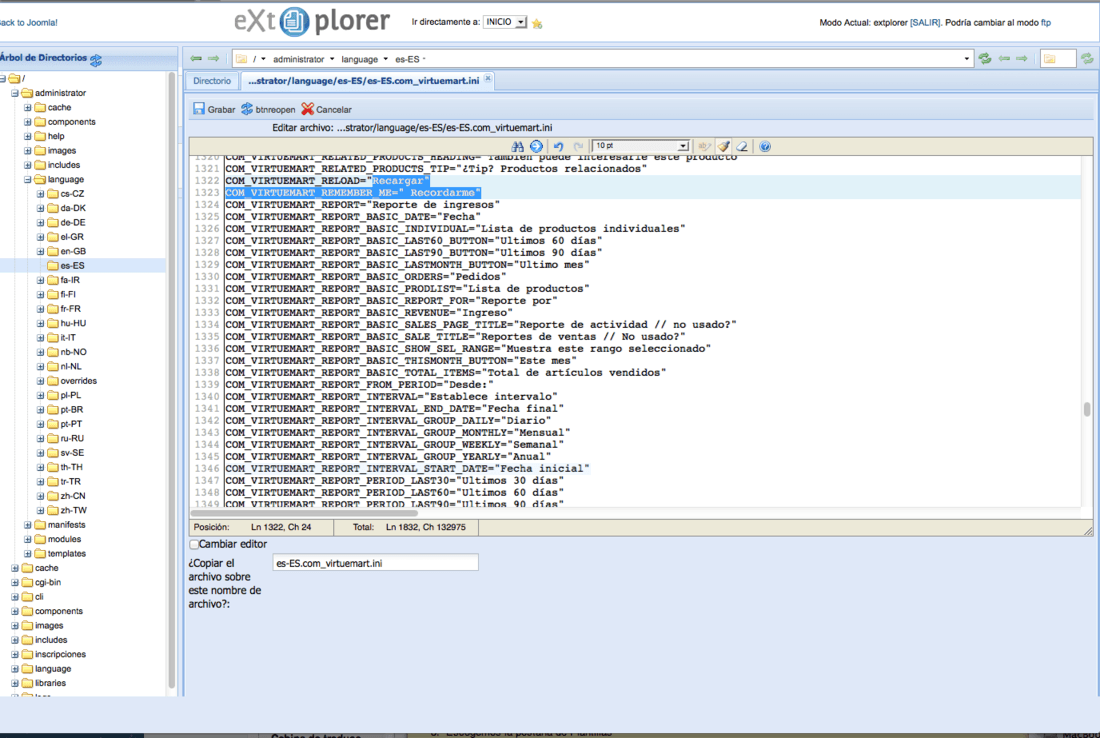
Task: Click Total Ln 1832, Ch 132975 status
Action: [409, 527]
